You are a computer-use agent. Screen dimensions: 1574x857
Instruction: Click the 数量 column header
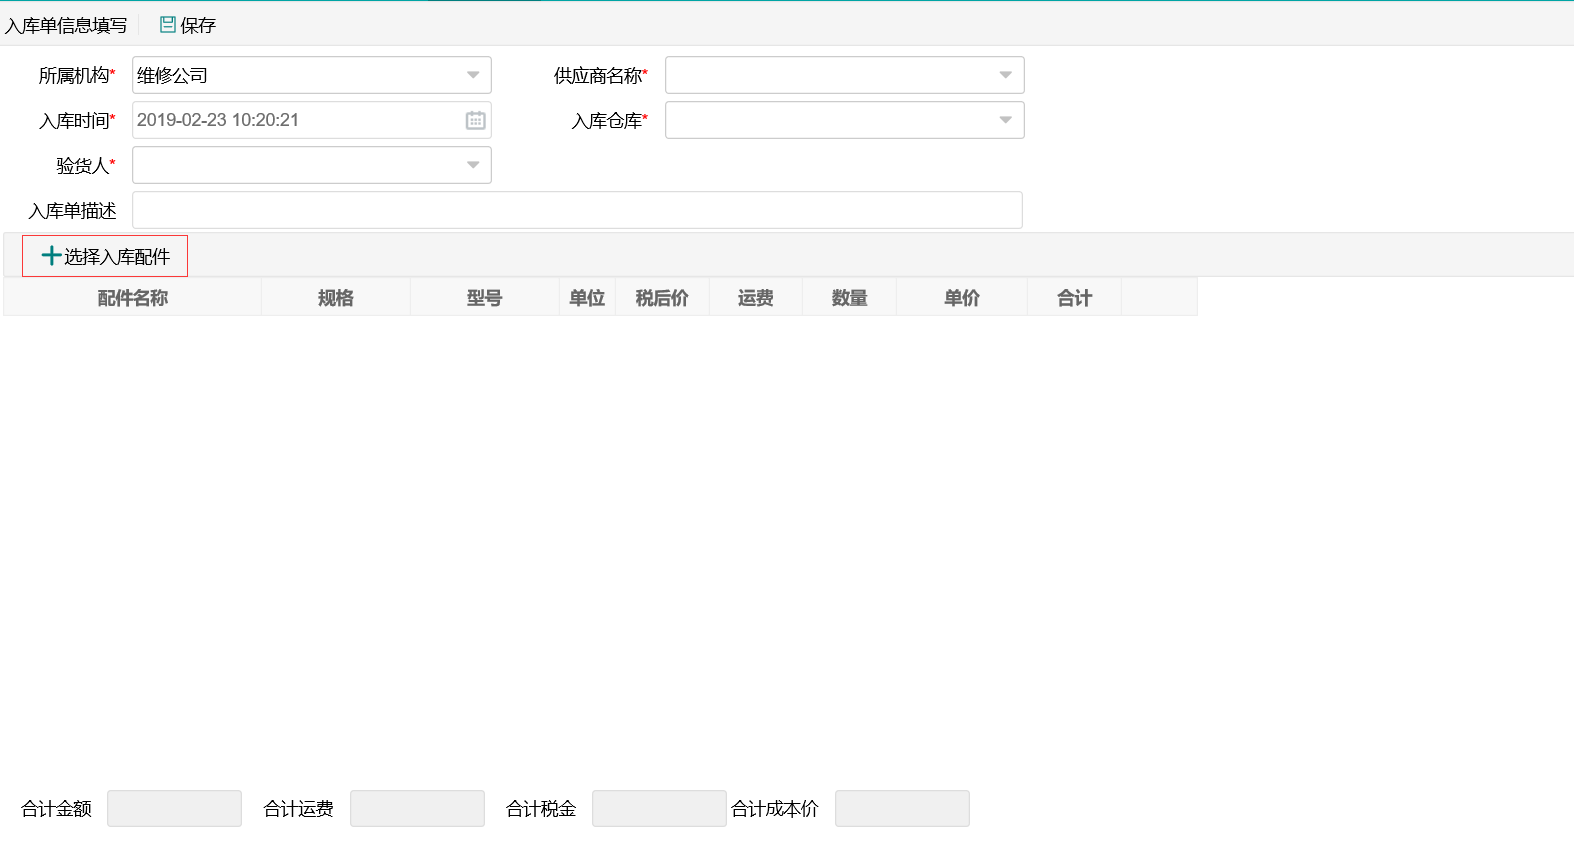pyautogui.click(x=850, y=297)
